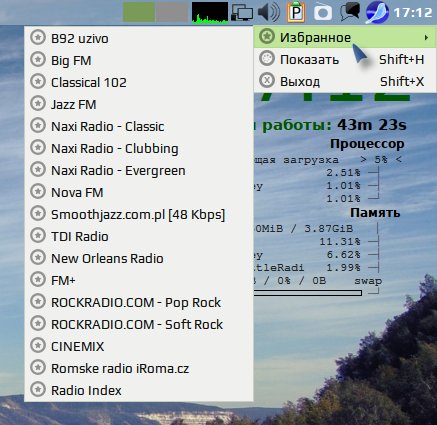Pick Naxi Radio - Clubbing
The width and height of the screenshot is (437, 425).
(139, 148)
